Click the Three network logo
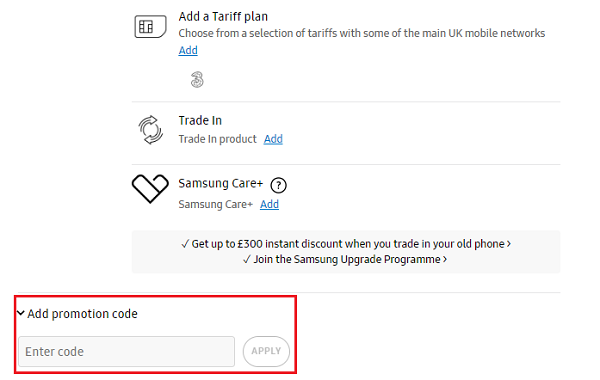Viewport: 600px width, 380px height. pyautogui.click(x=197, y=80)
